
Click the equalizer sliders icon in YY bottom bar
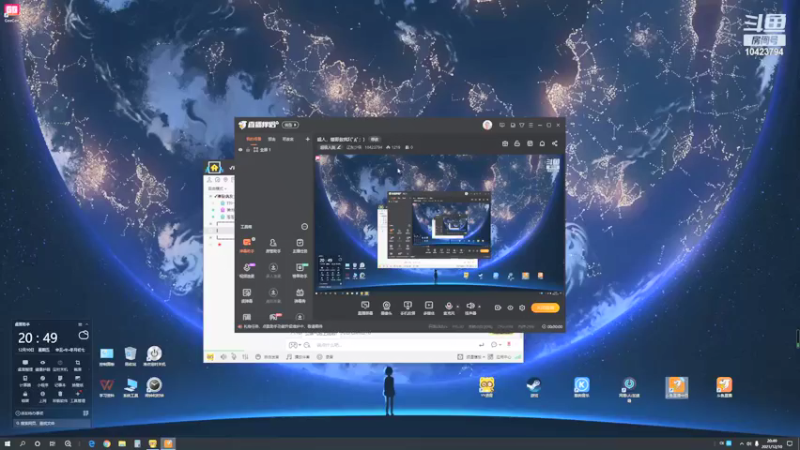click(245, 357)
